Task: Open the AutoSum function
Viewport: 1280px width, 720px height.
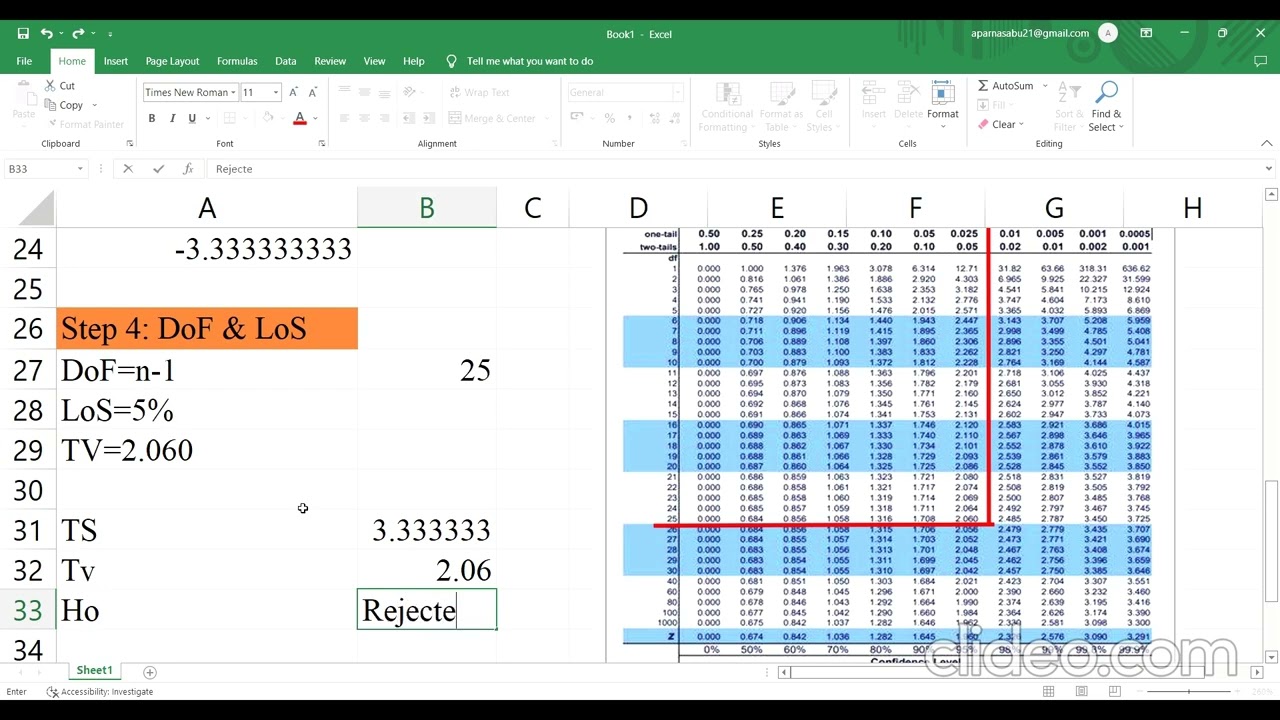Action: [1005, 86]
